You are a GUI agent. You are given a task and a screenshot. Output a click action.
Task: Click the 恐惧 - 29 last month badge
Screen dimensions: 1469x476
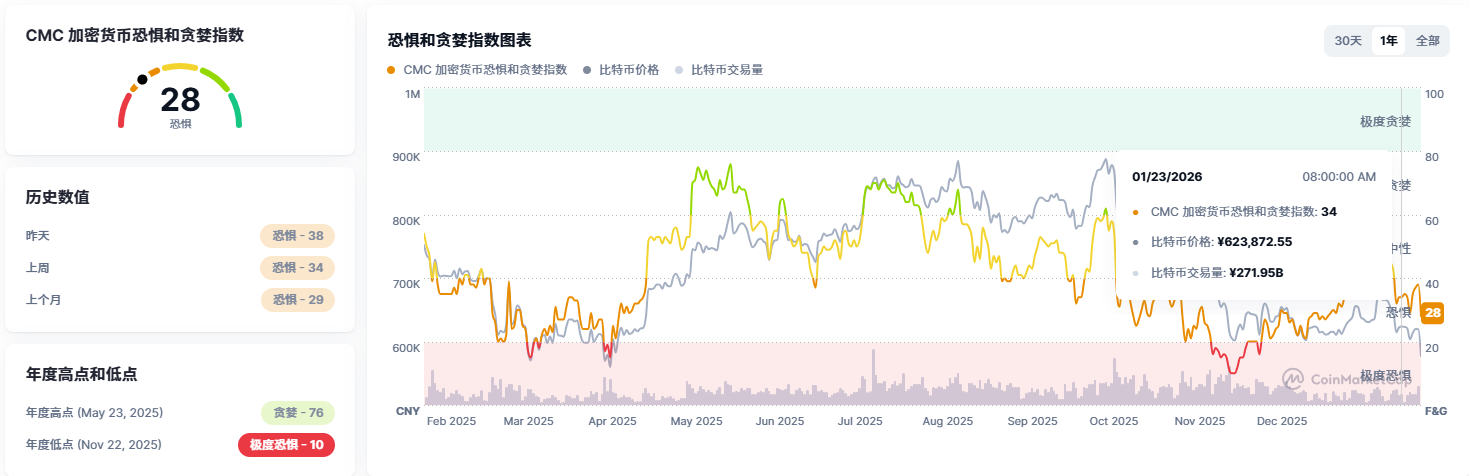pos(297,300)
